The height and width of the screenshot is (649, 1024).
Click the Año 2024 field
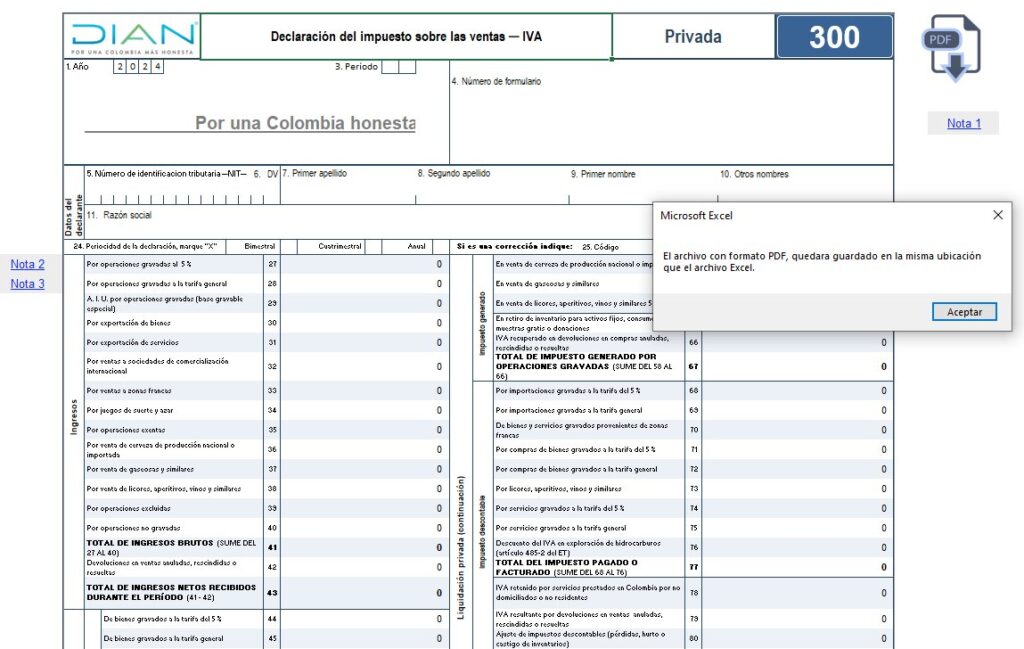pos(138,67)
